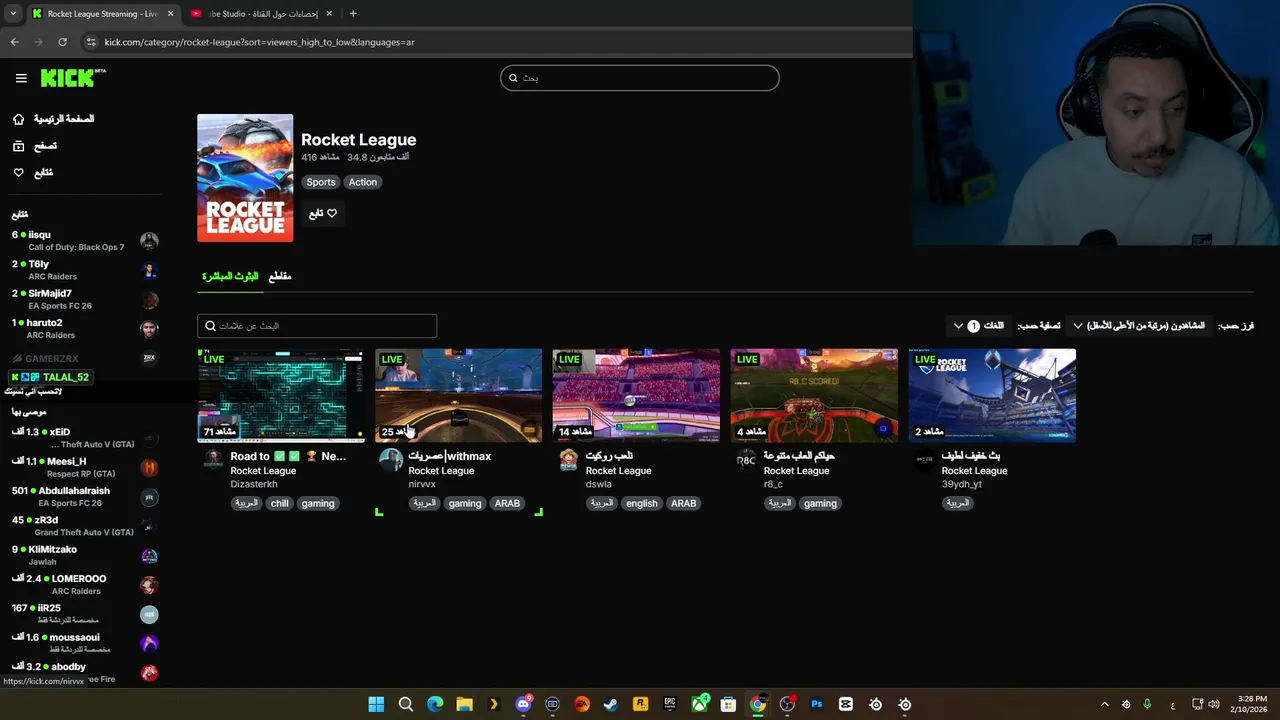Click the browser address bar URL
1280x720 pixels.
pyautogui.click(x=259, y=42)
